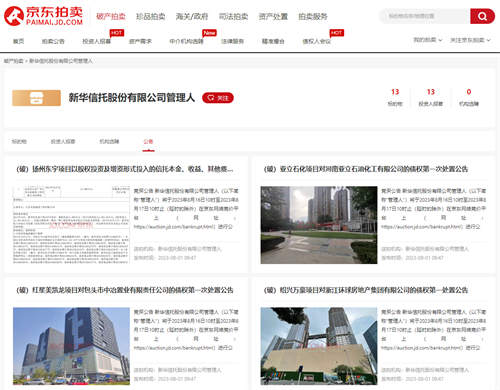500x390 pixels.
Task: Click the red search magnifier button
Action: 482,16
